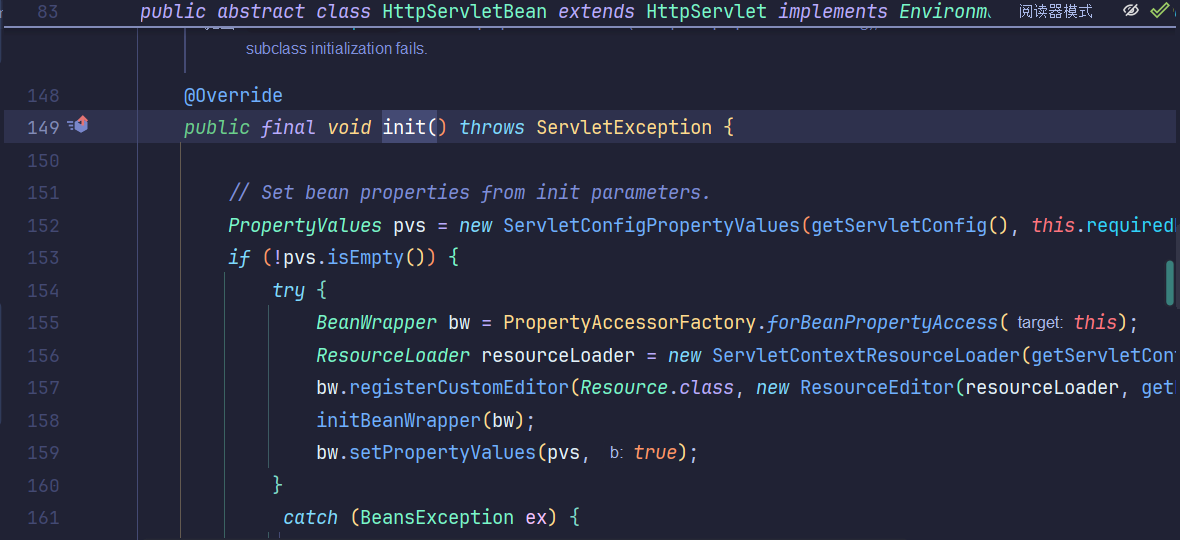This screenshot has height=540, width=1180.
Task: Click the vertical scrollbar thumb on right edge
Action: coord(1170,283)
